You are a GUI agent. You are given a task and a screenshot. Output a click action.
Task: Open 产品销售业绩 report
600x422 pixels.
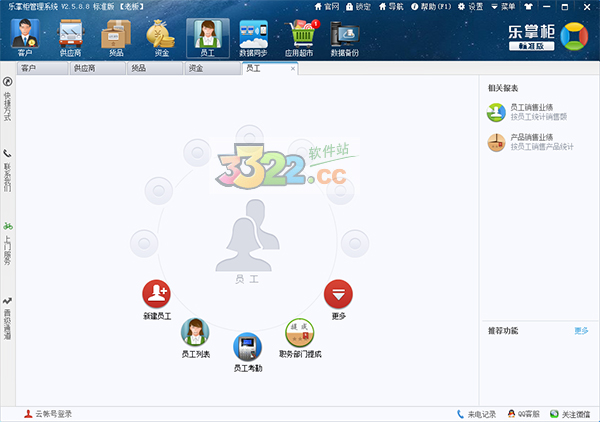[530, 142]
